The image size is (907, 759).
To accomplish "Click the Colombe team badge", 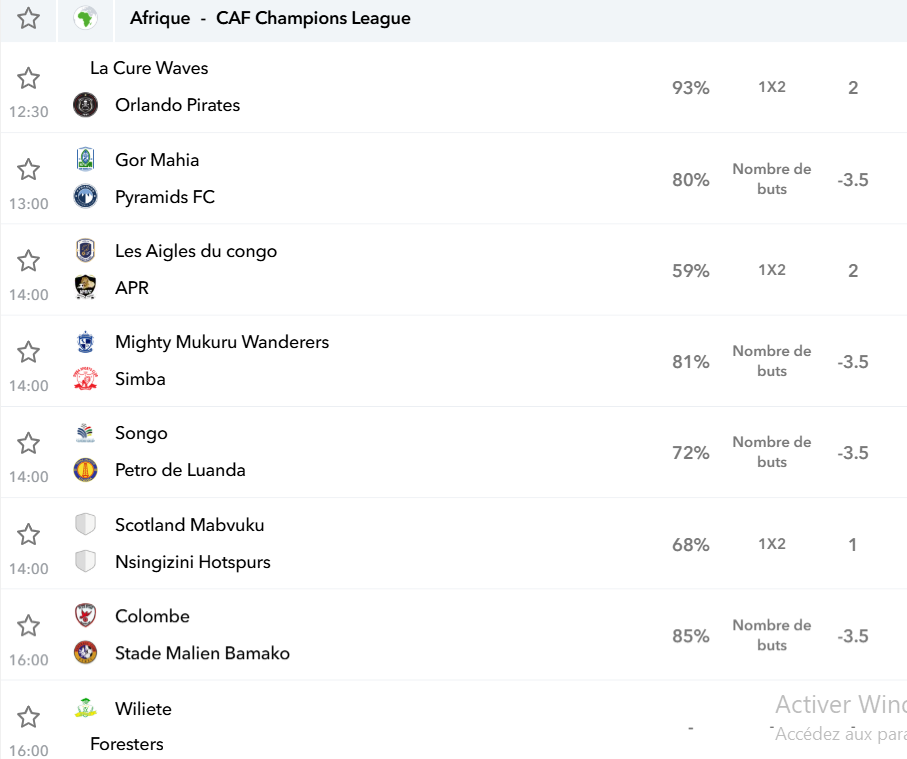I will tap(85, 616).
